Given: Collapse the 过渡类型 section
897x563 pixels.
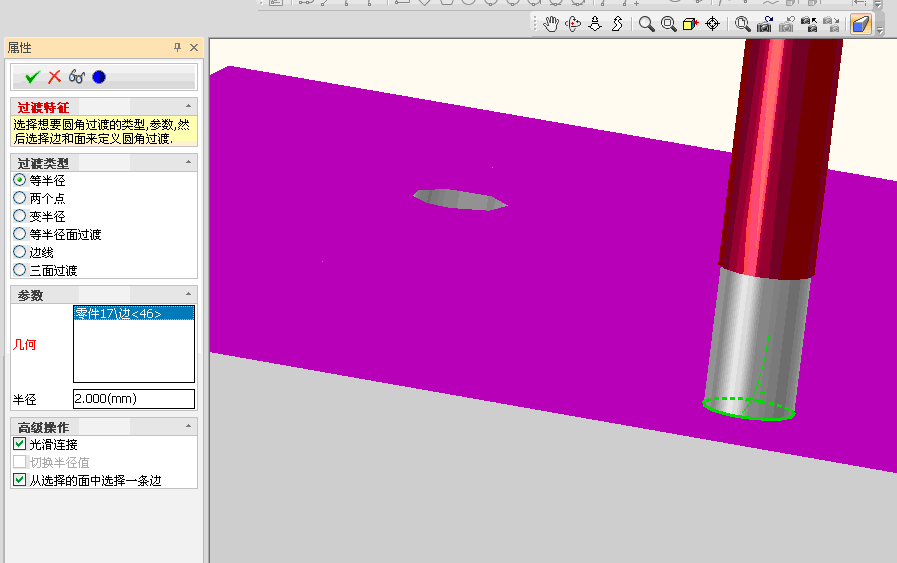Looking at the screenshot, I should pos(188,162).
